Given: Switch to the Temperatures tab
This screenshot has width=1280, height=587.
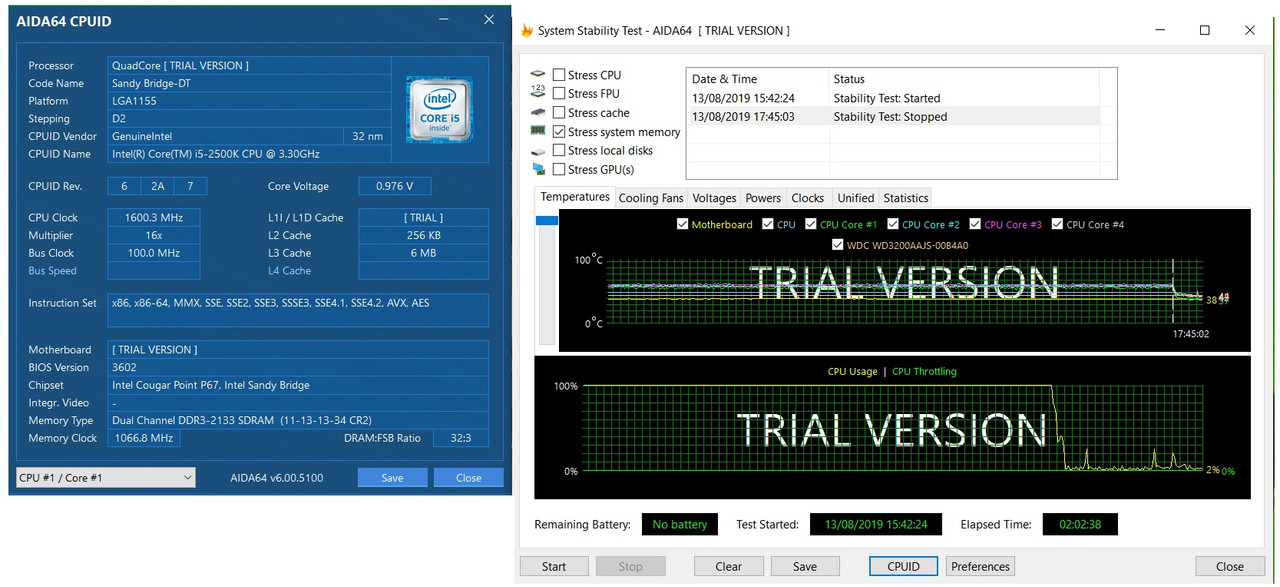Looking at the screenshot, I should (x=575, y=197).
